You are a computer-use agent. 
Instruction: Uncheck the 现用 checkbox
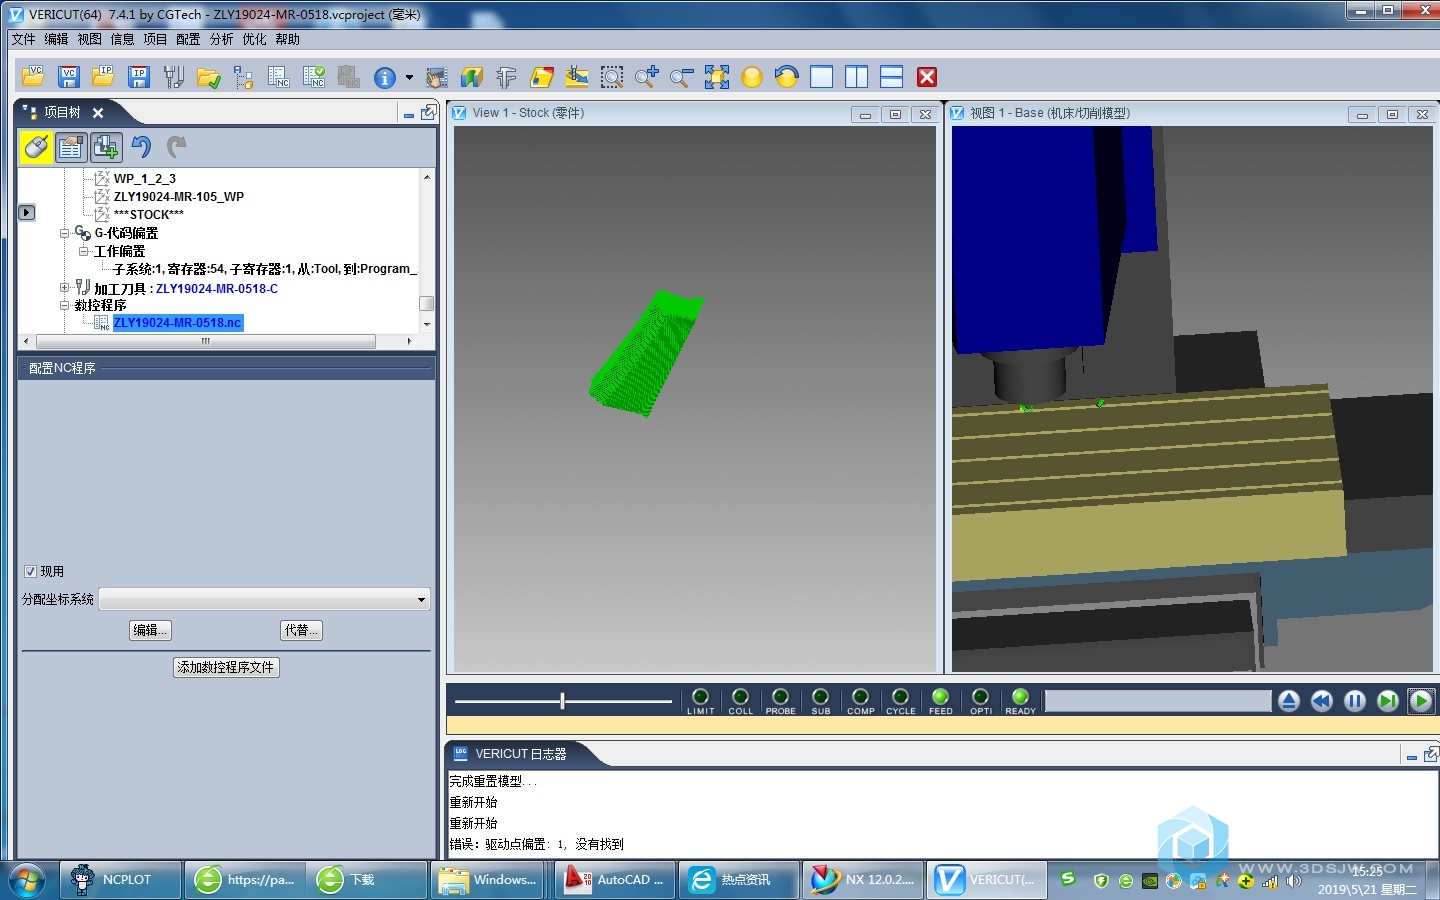click(30, 571)
